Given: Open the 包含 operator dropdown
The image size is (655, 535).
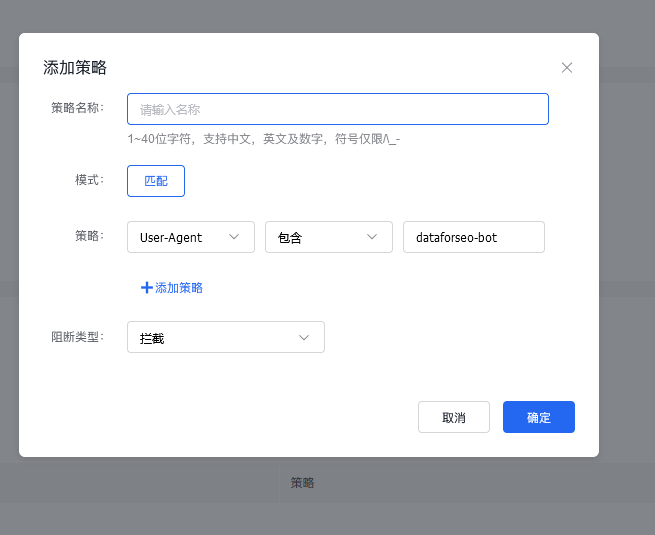Looking at the screenshot, I should 329,237.
